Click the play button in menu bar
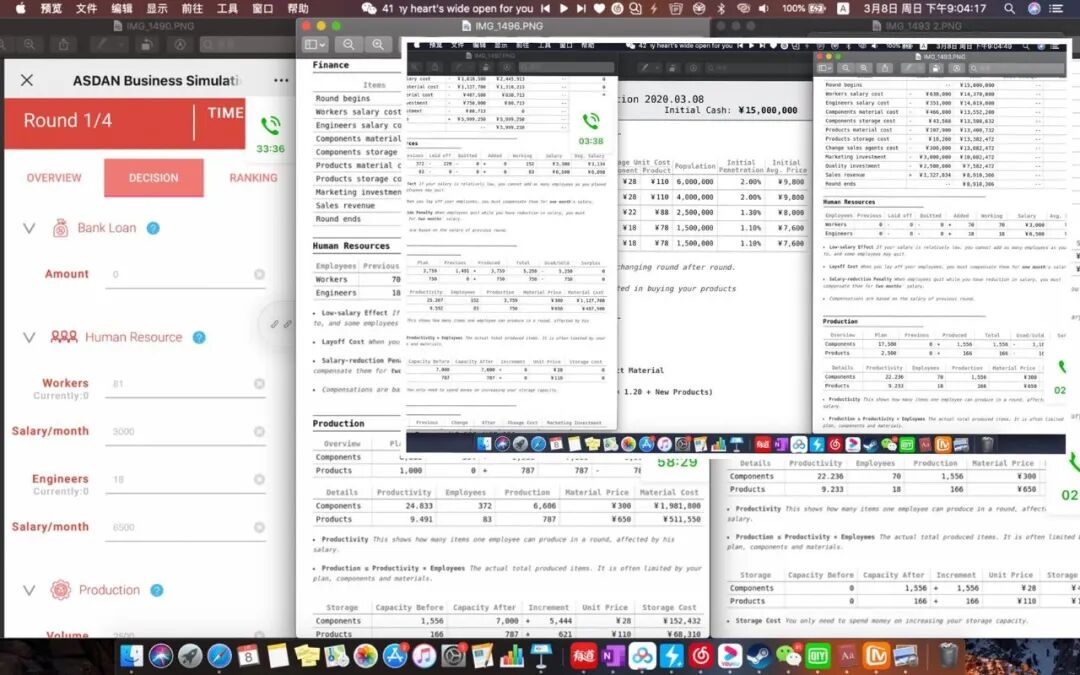1080x675 pixels. coord(564,8)
